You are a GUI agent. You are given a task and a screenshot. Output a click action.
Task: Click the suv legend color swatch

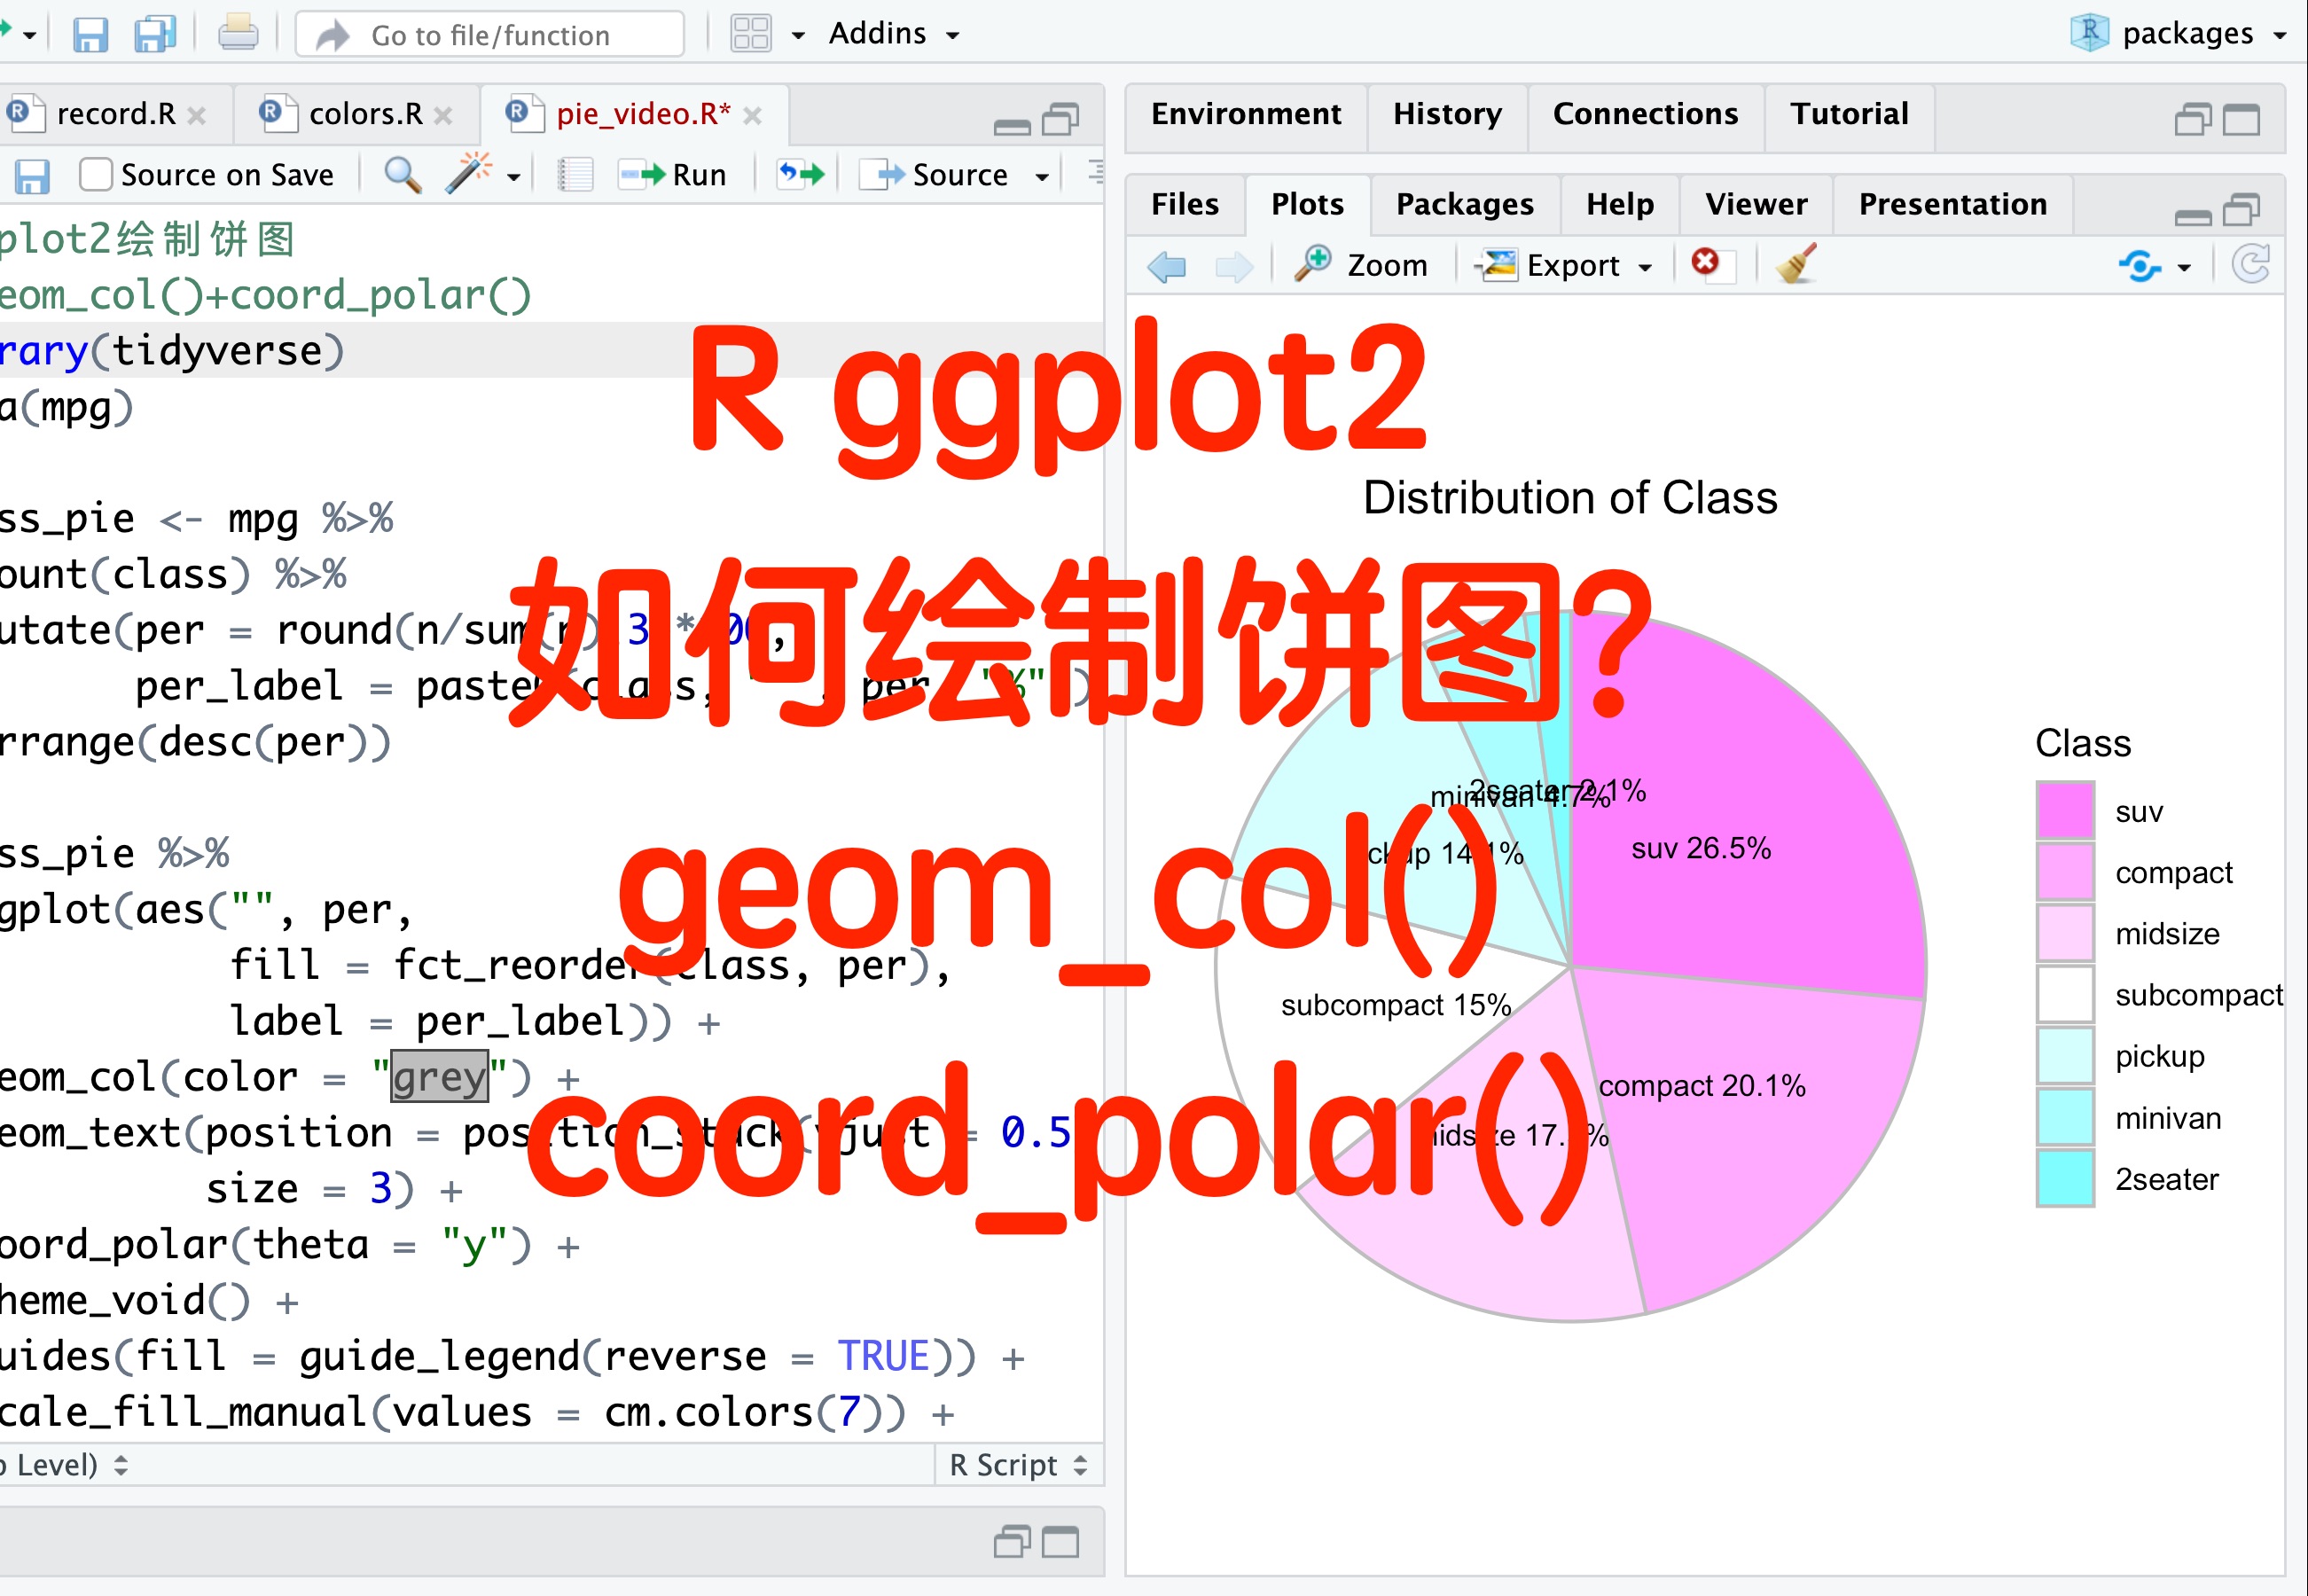[2065, 810]
